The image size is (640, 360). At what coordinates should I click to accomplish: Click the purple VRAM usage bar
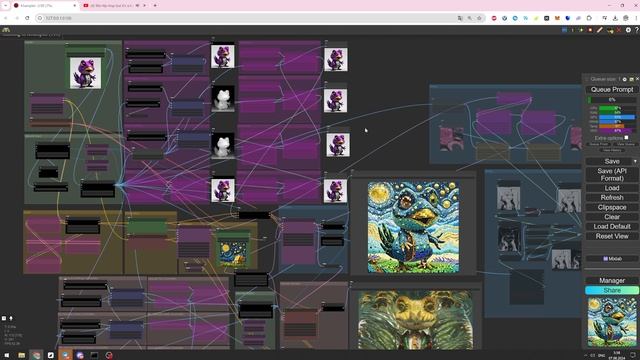(x=617, y=131)
